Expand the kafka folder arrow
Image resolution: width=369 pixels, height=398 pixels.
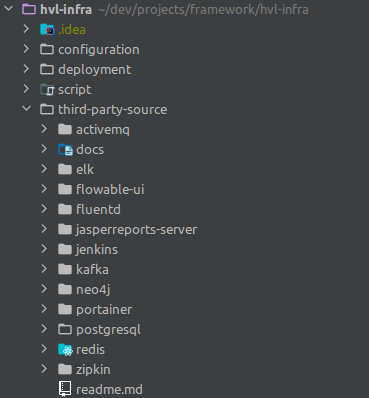point(44,269)
